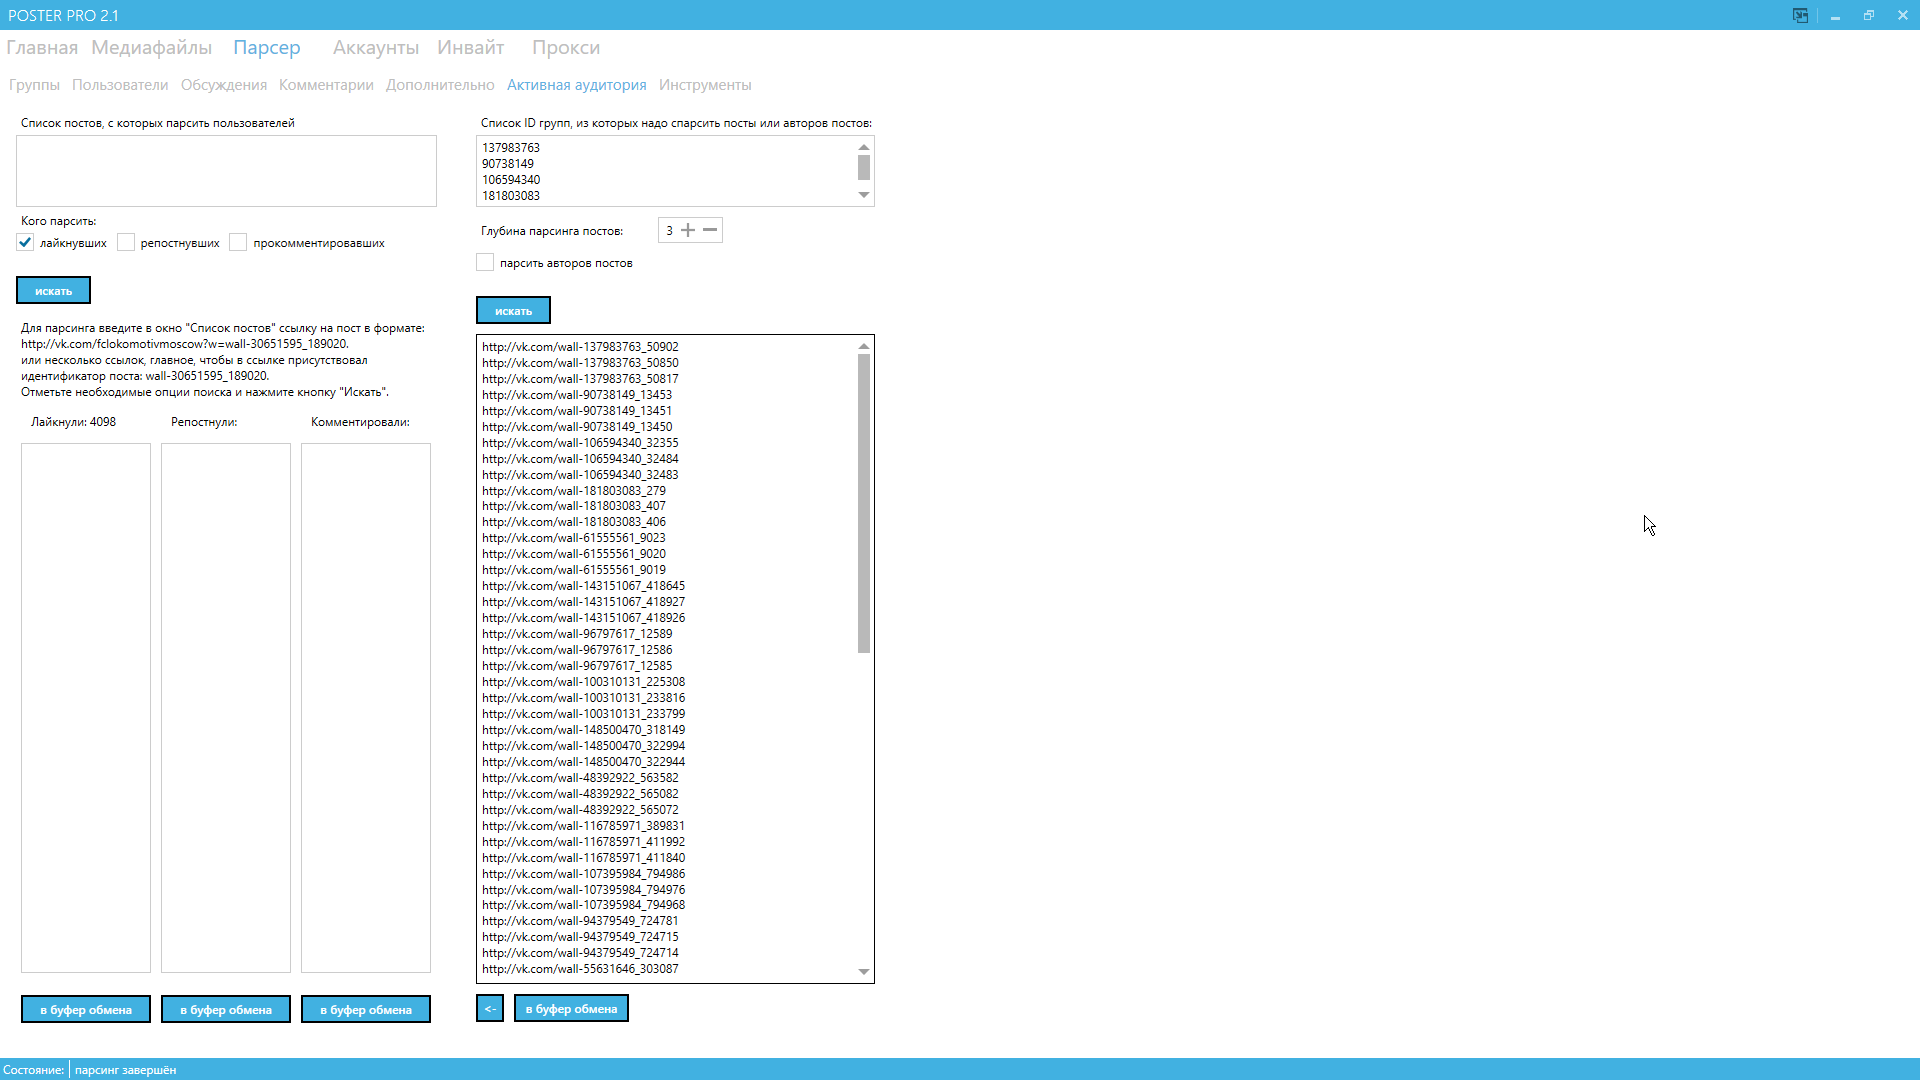Click the title bar icon left of minimize

pos(1800,15)
